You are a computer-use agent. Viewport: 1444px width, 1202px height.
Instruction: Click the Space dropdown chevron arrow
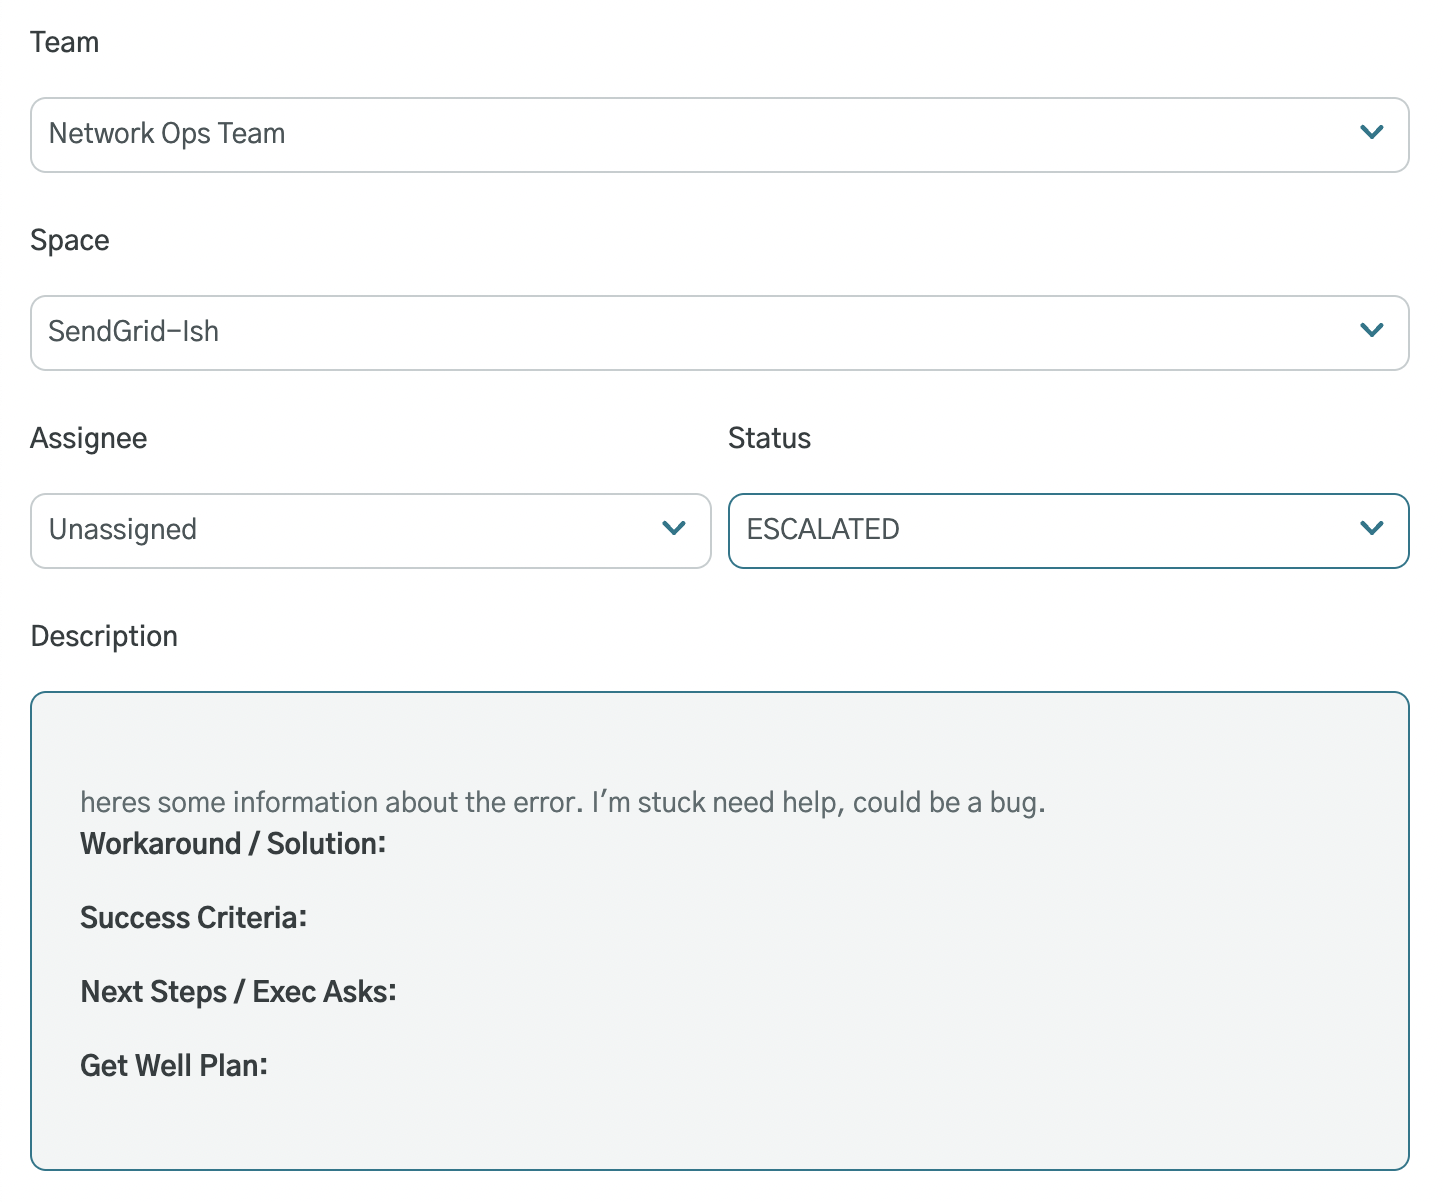pos(1372,330)
